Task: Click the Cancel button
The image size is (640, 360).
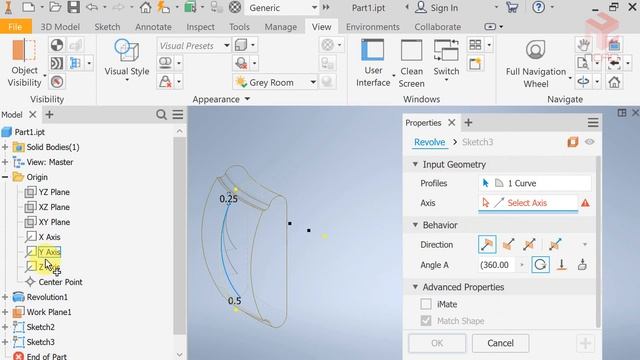Action: [500, 343]
